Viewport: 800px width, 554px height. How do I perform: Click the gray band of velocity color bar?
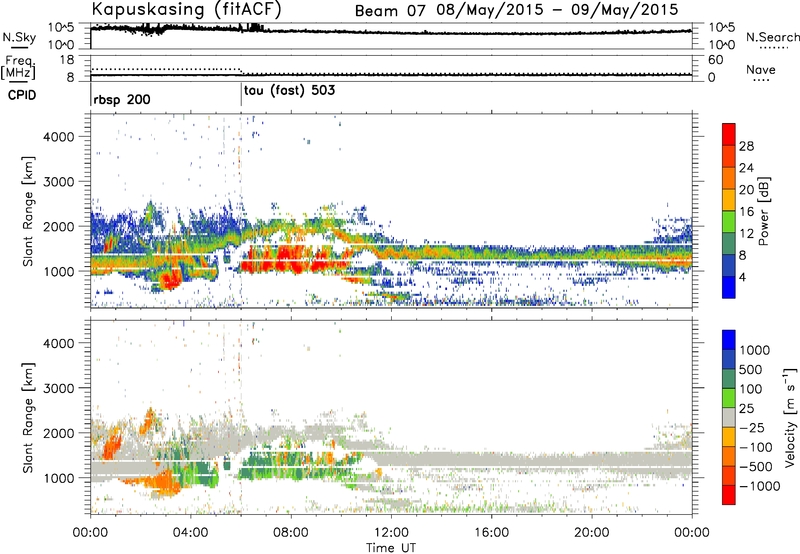(729, 417)
